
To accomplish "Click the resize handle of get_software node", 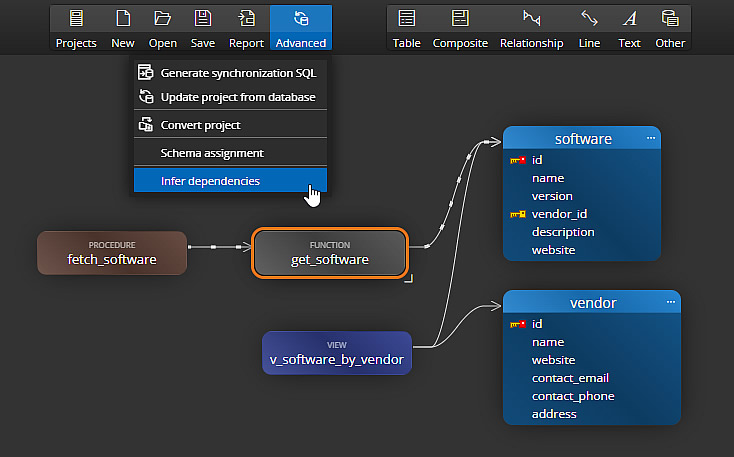I will pyautogui.click(x=409, y=279).
